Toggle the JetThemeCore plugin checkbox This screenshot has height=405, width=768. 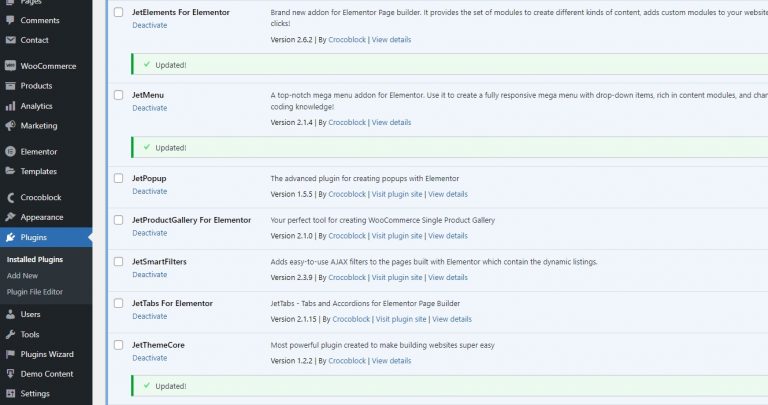point(119,345)
